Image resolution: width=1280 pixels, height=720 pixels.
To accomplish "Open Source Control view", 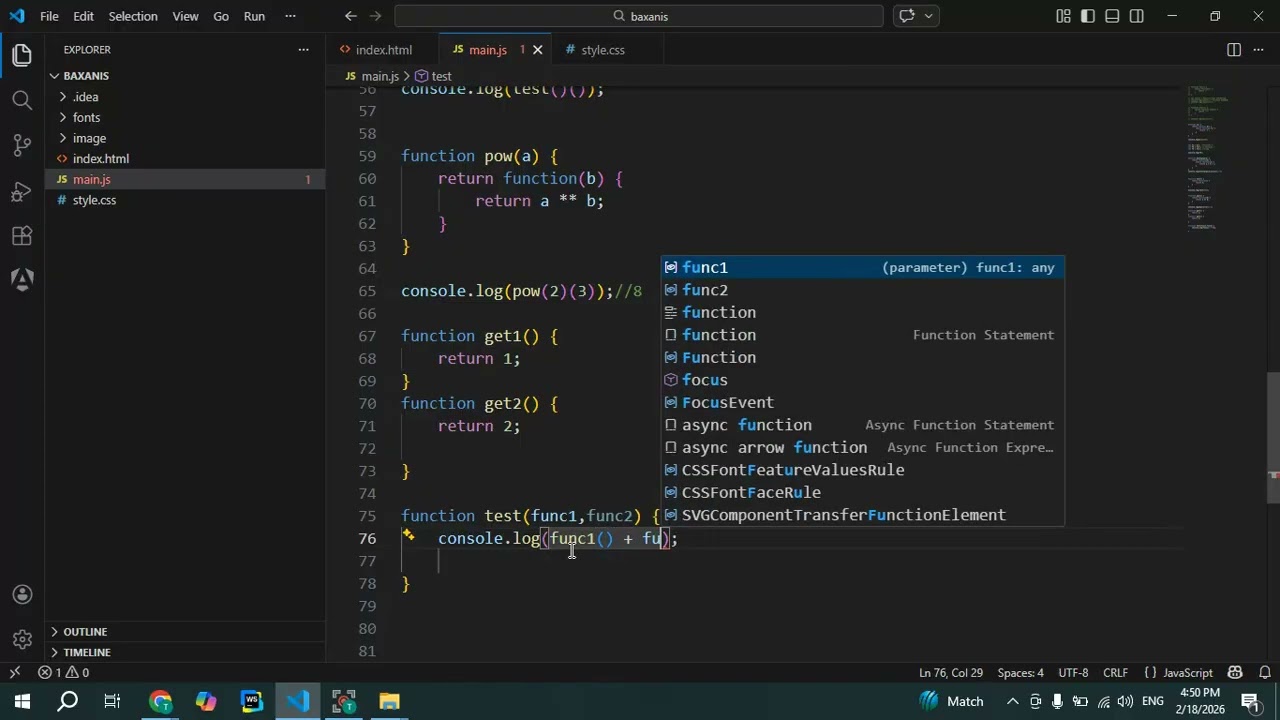I will click(x=22, y=145).
